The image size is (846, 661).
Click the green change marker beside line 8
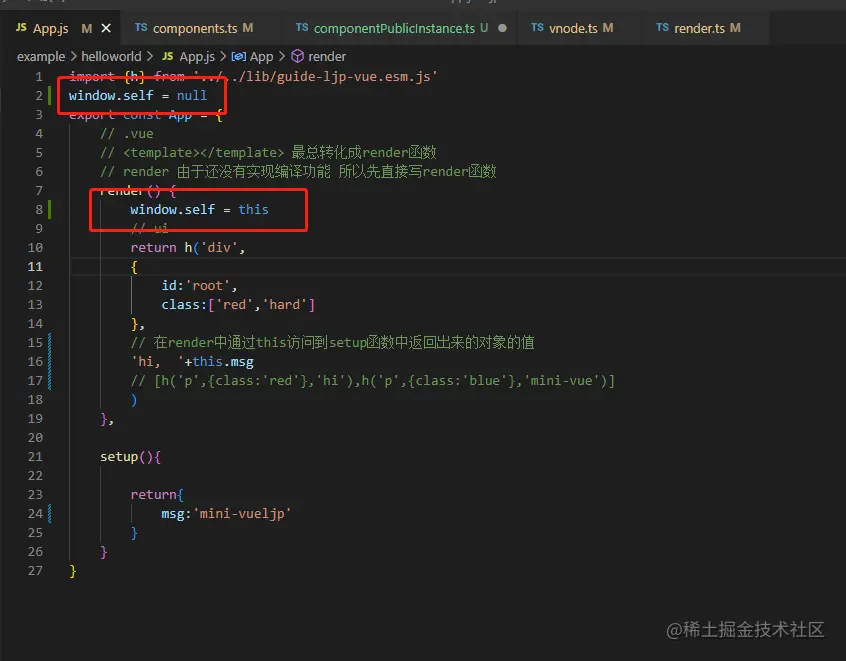[x=50, y=209]
